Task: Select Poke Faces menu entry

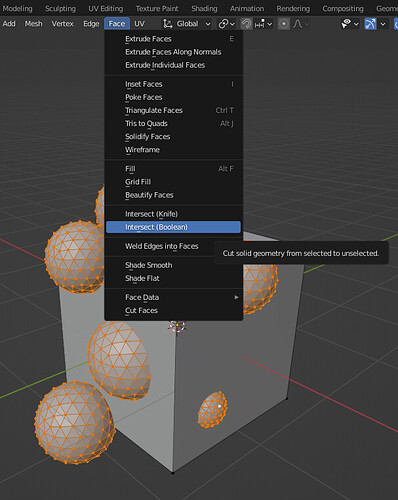Action: pyautogui.click(x=173, y=97)
